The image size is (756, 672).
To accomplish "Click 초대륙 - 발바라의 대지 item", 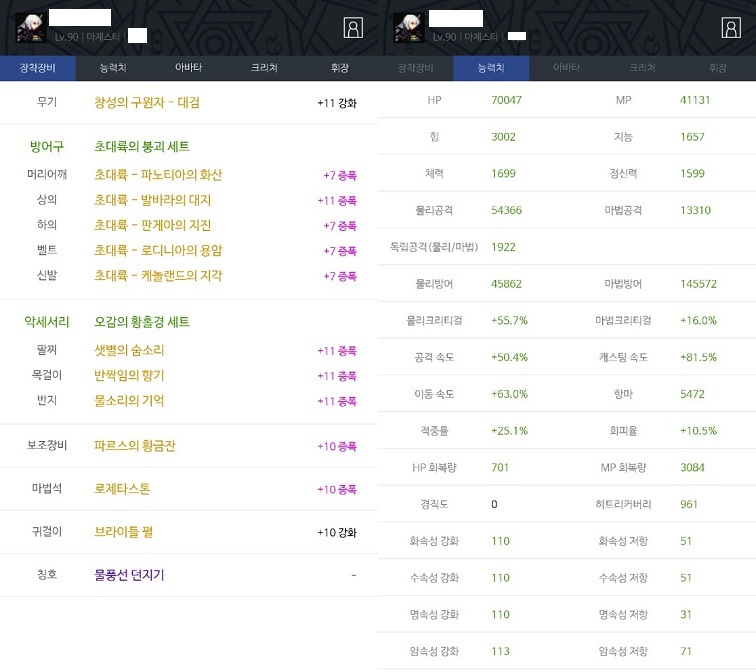I will pyautogui.click(x=152, y=200).
